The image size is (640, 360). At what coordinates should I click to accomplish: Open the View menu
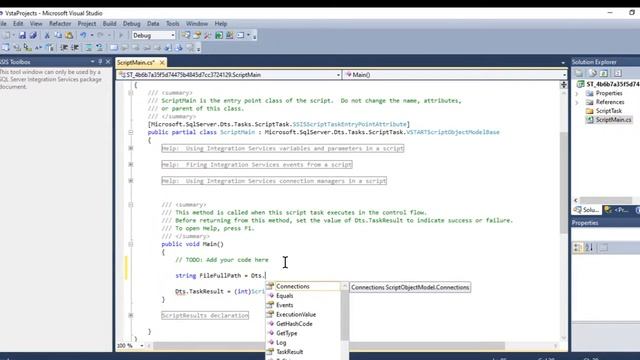[x=36, y=24]
